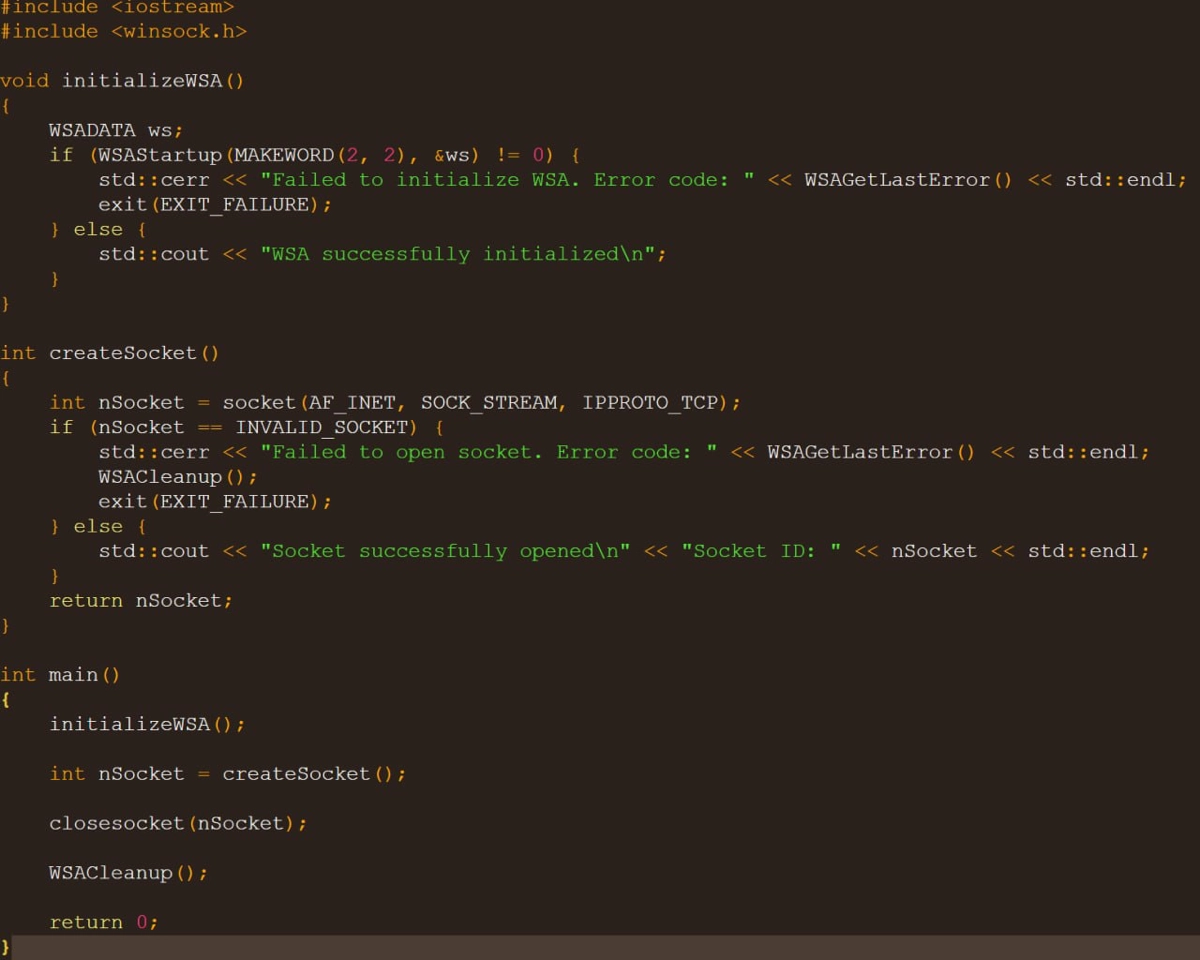Click 'AF_INET' argument in socket call
Image resolution: width=1200 pixels, height=960 pixels.
(352, 402)
